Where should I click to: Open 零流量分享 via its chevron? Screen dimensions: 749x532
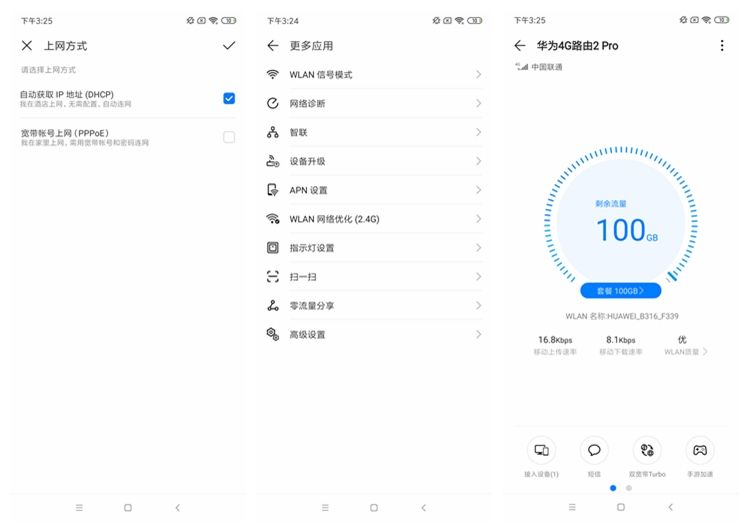click(478, 306)
